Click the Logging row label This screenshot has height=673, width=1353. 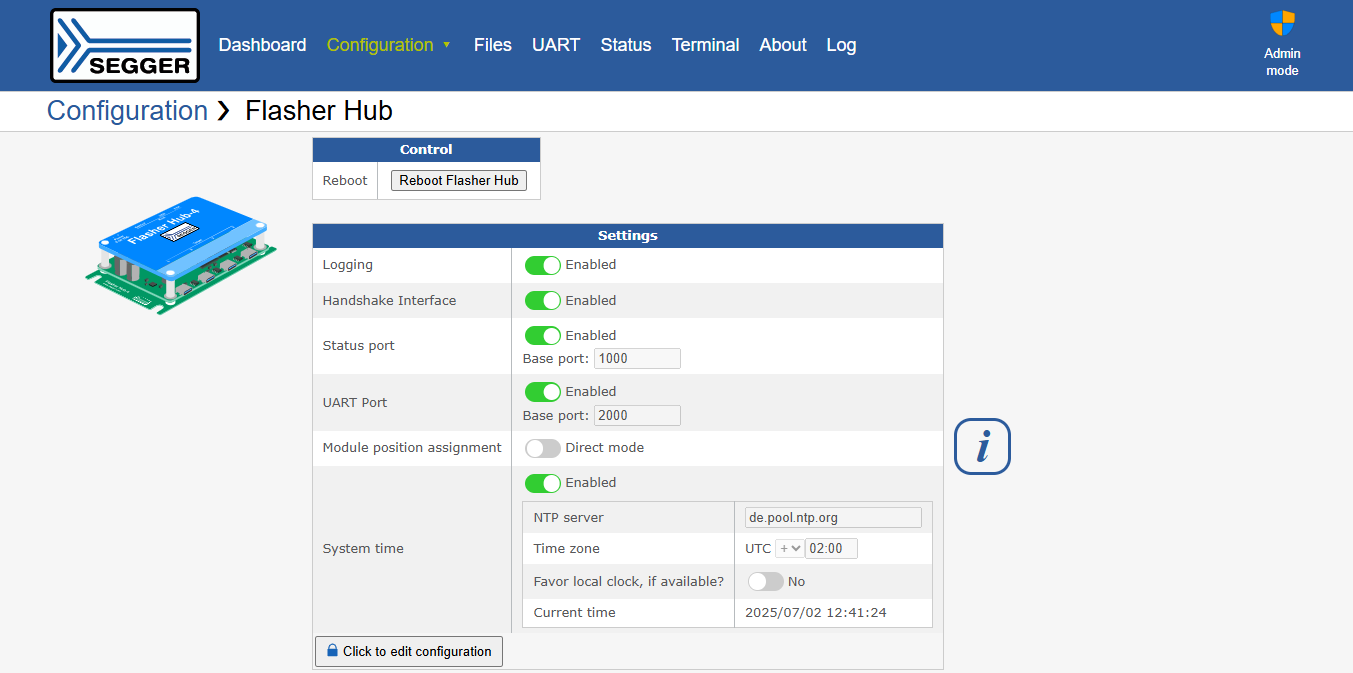[x=347, y=265]
